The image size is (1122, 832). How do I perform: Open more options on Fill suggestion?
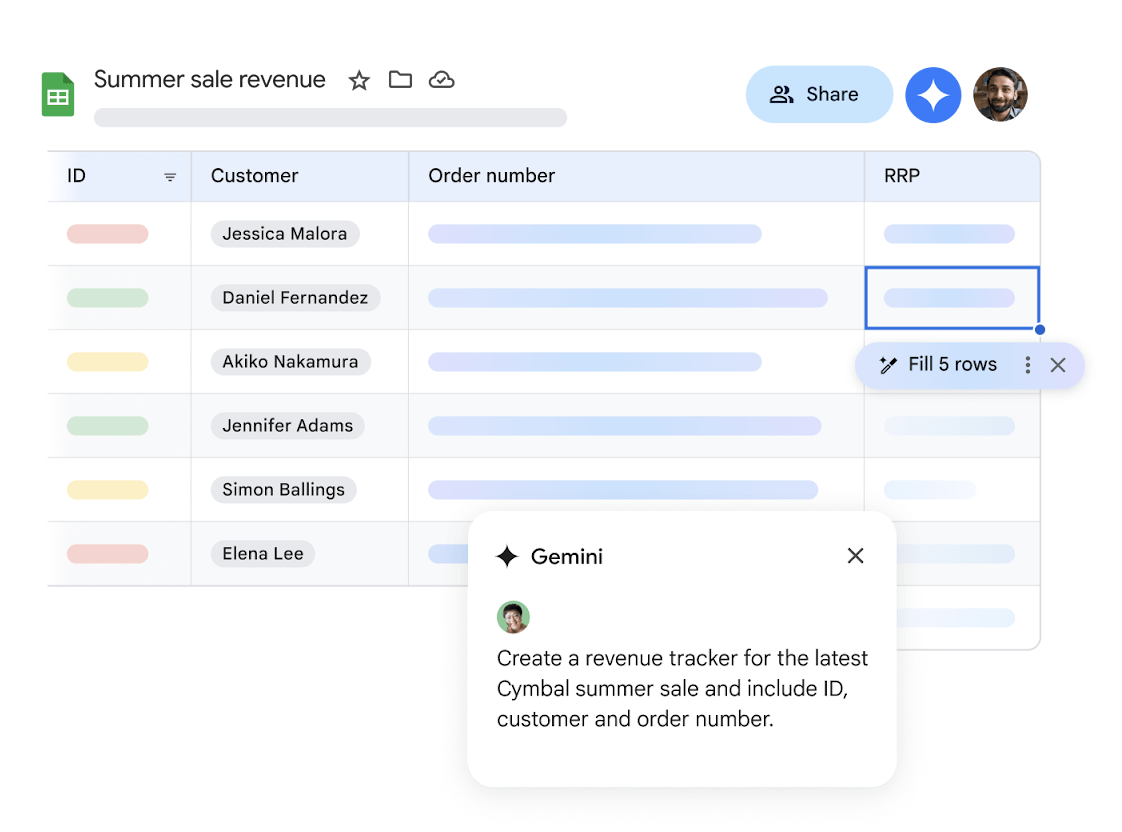point(1027,365)
